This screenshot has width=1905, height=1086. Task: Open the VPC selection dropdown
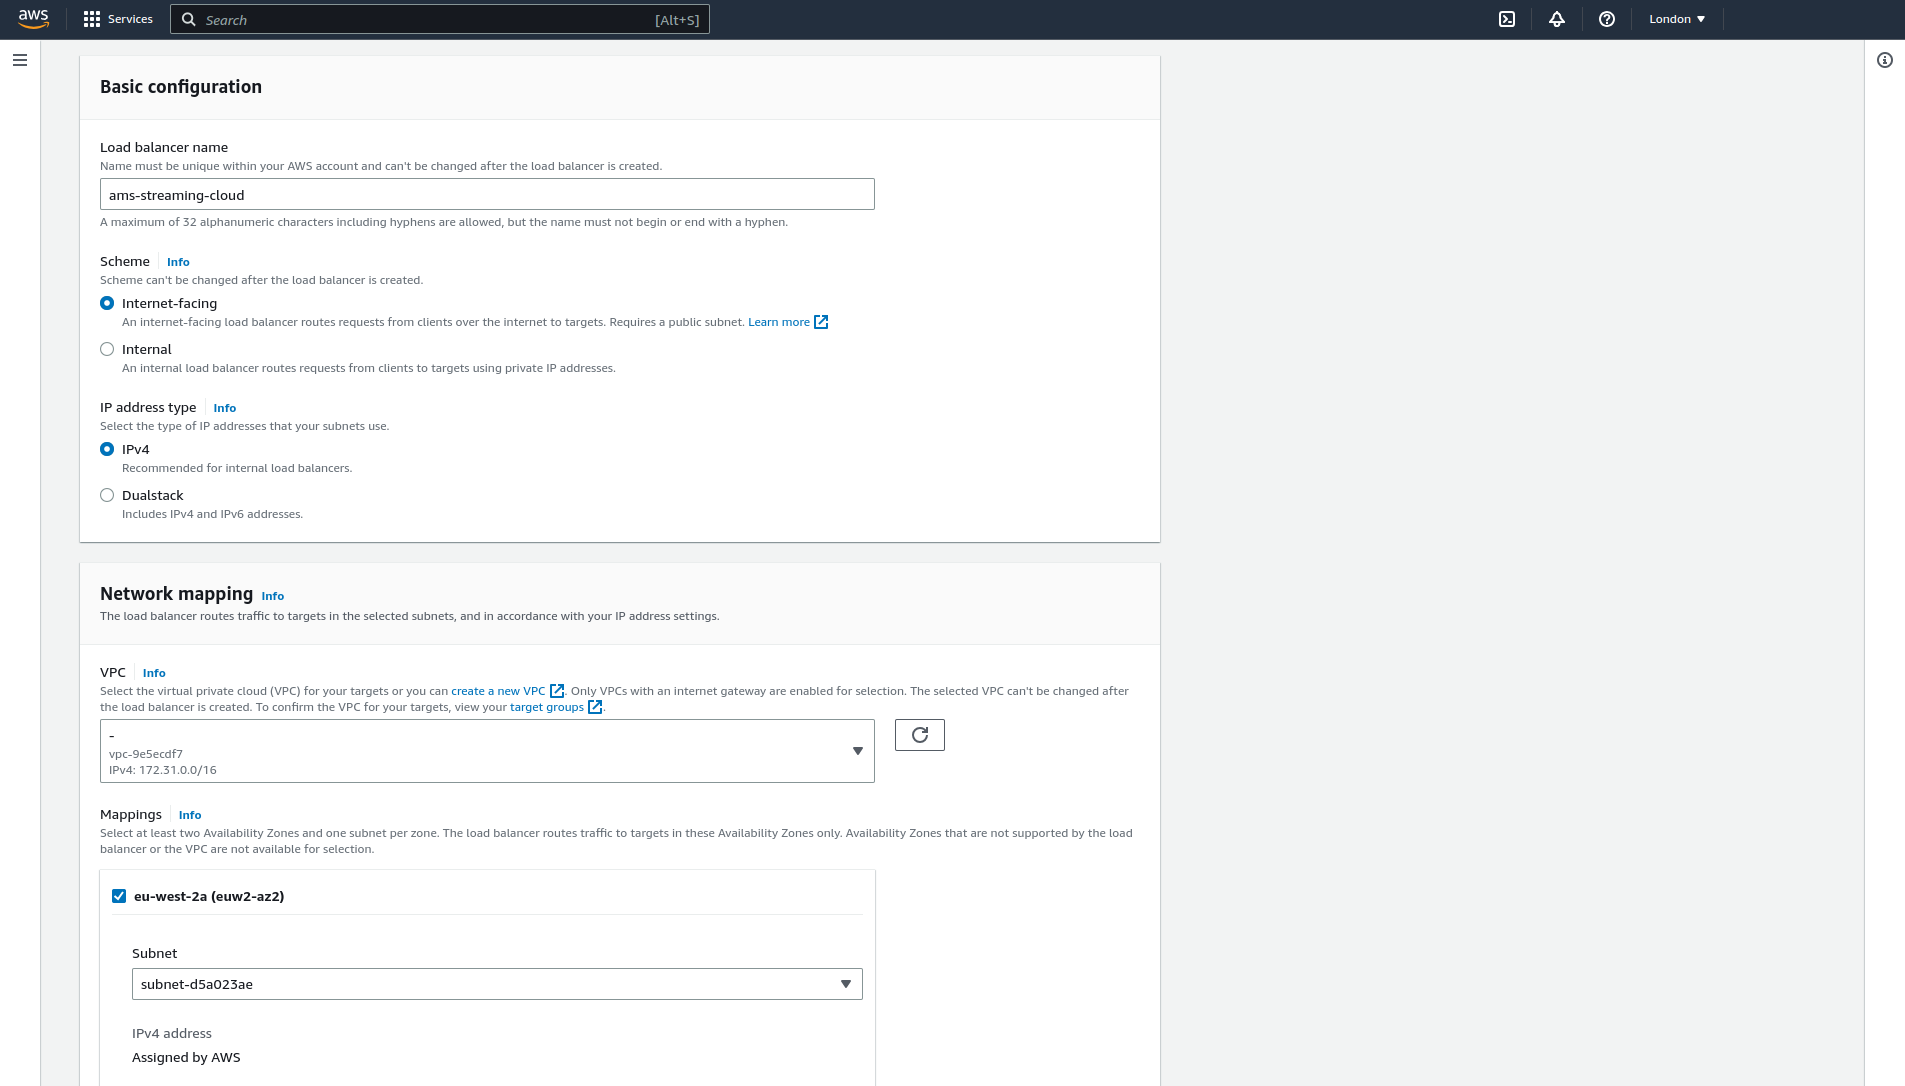point(487,751)
